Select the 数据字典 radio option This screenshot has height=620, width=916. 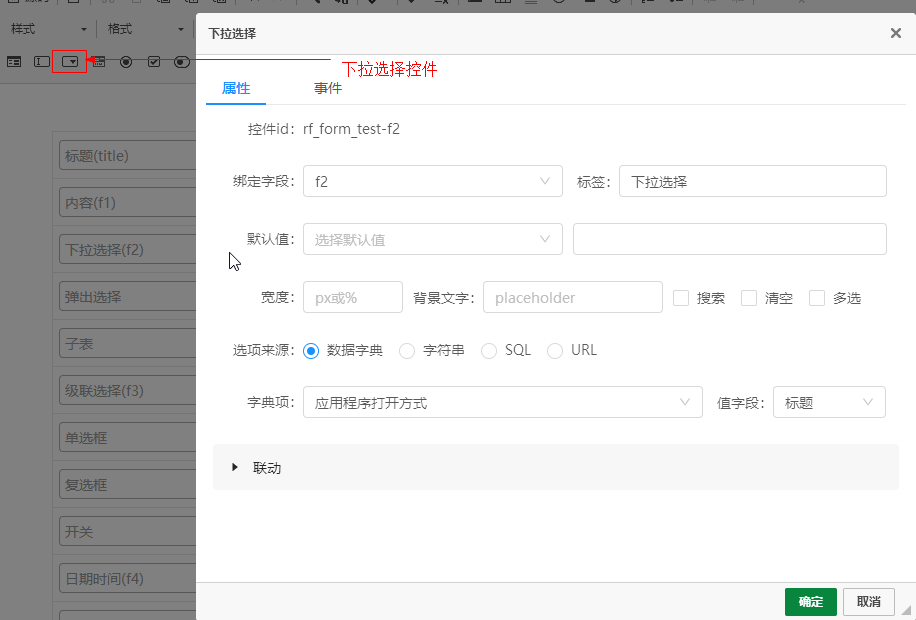coord(311,351)
